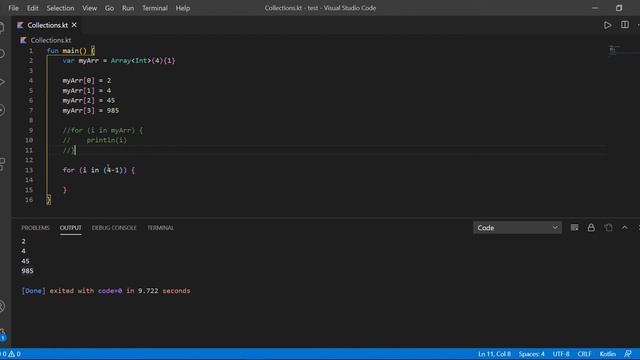
Task: Click line number 13 in gutter
Action: tap(29, 170)
